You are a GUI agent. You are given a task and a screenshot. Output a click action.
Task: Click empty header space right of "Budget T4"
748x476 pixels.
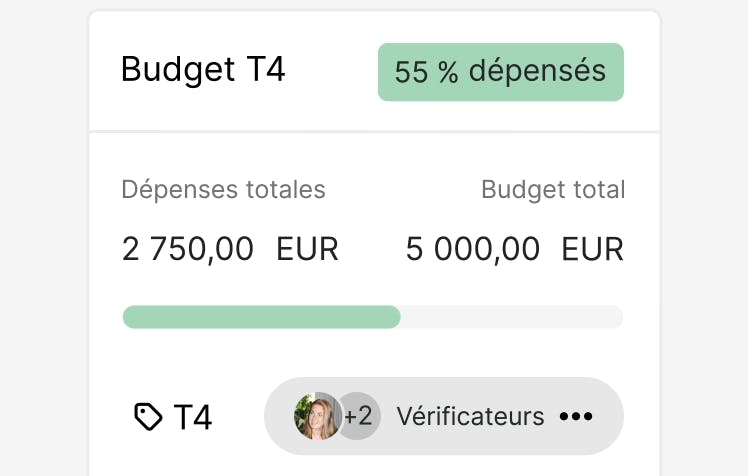pyautogui.click(x=330, y=72)
